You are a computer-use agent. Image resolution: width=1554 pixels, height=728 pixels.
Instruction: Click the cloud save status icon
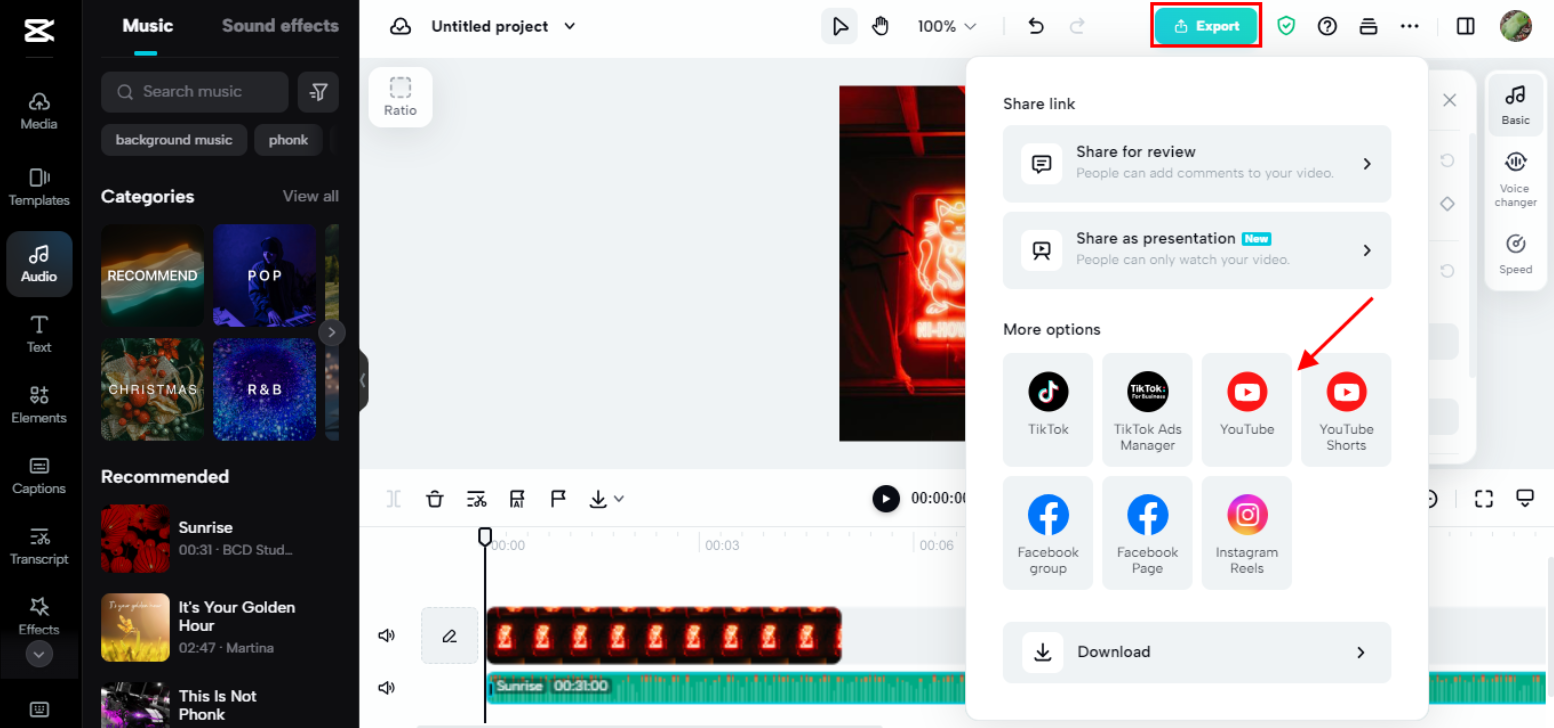tap(400, 26)
